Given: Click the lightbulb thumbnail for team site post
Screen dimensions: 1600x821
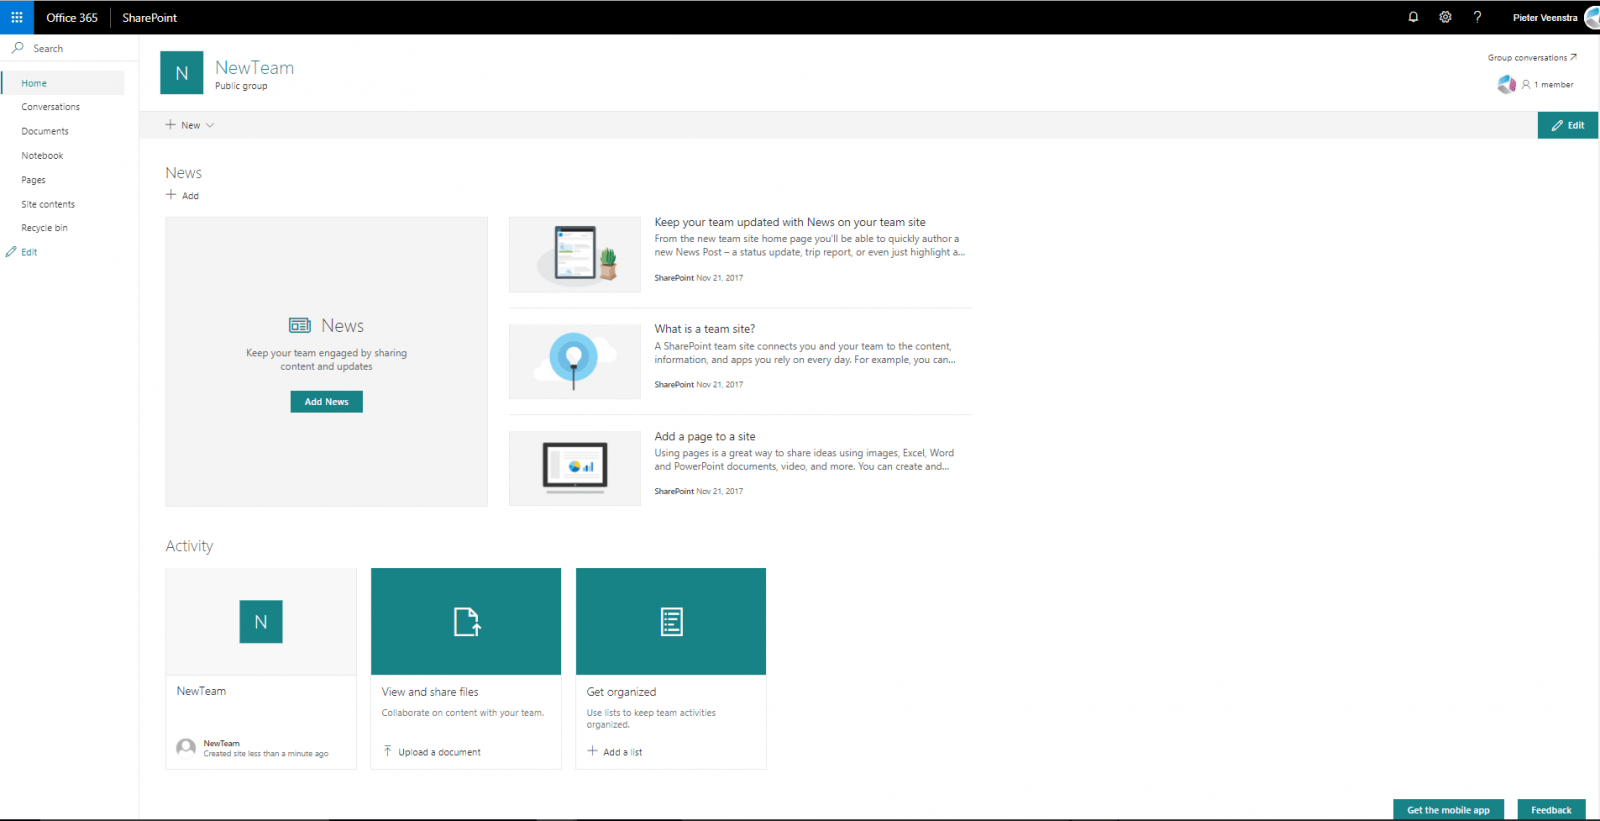Looking at the screenshot, I should (x=575, y=361).
